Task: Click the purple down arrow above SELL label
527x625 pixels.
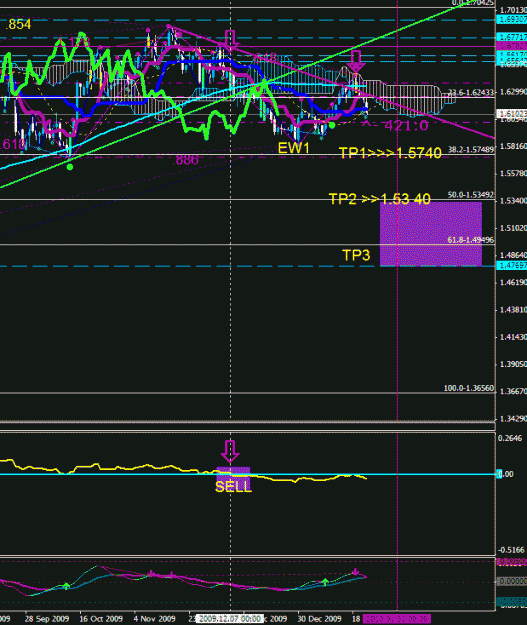Action: tap(230, 452)
